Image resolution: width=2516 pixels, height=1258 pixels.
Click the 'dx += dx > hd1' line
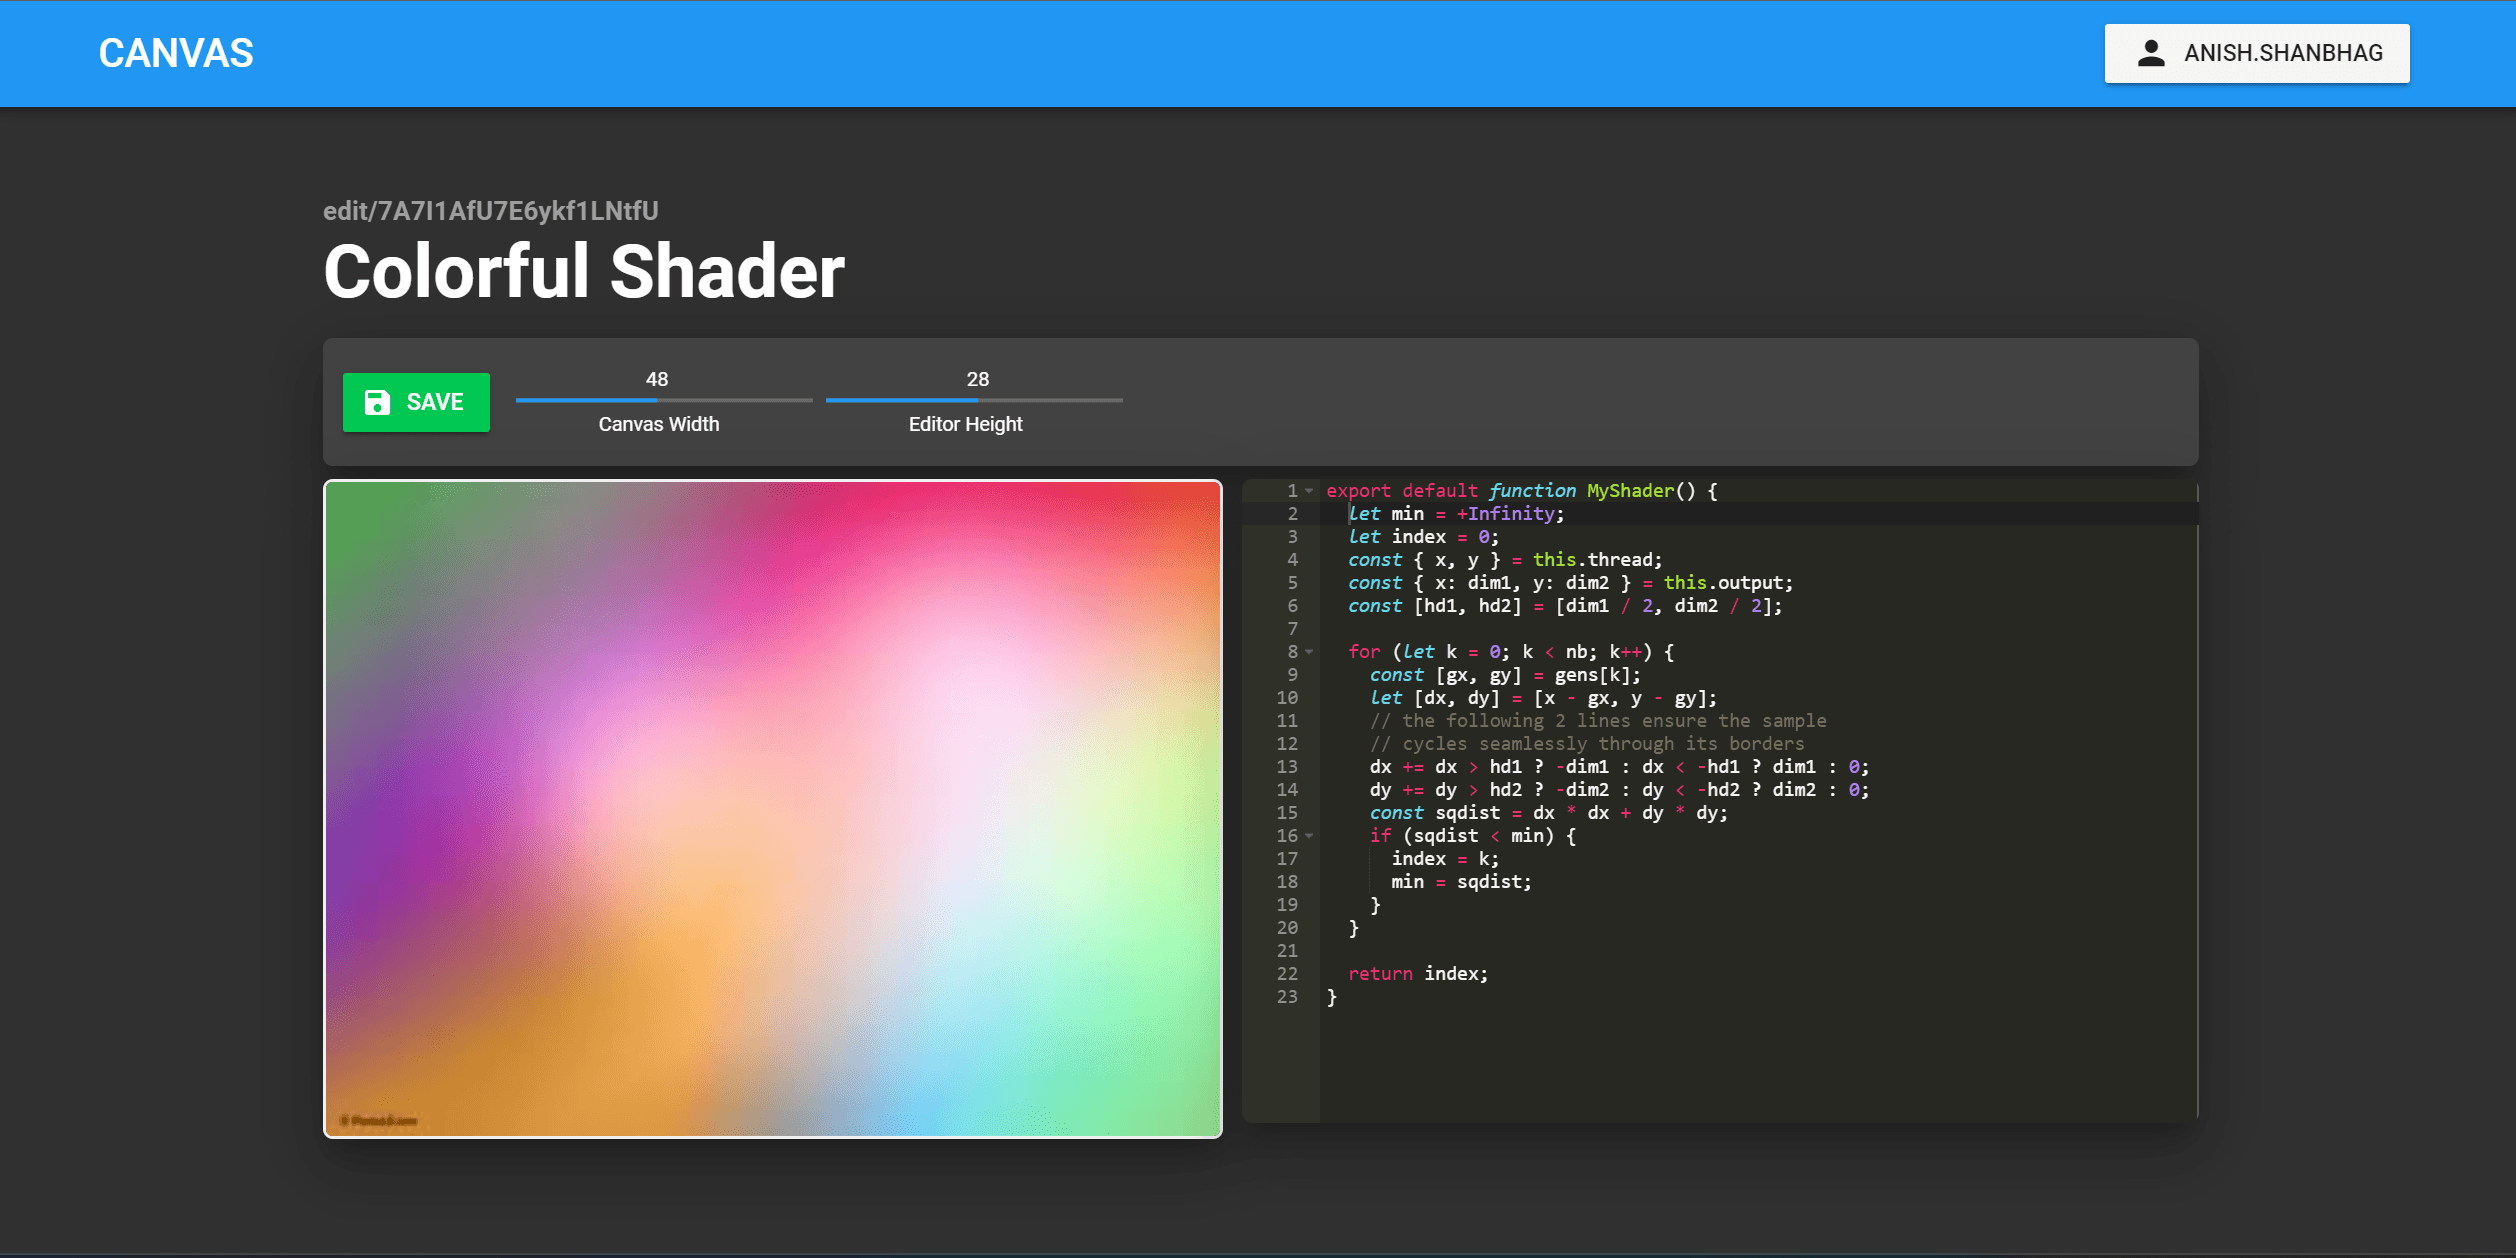tap(1619, 767)
